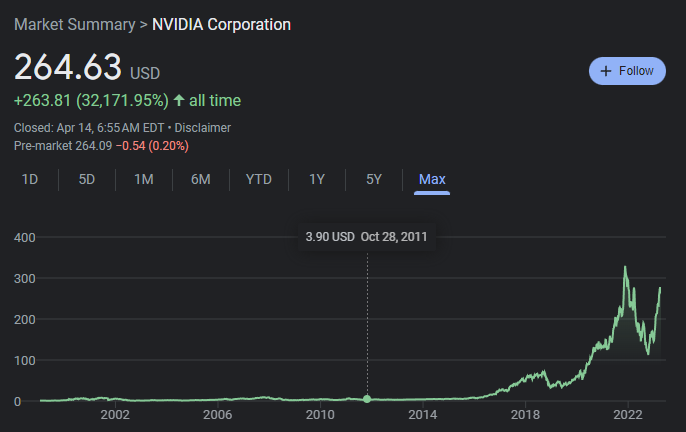Image resolution: width=686 pixels, height=432 pixels.
Task: Click the chart's highest peak near 2022
Action: pyautogui.click(x=626, y=268)
